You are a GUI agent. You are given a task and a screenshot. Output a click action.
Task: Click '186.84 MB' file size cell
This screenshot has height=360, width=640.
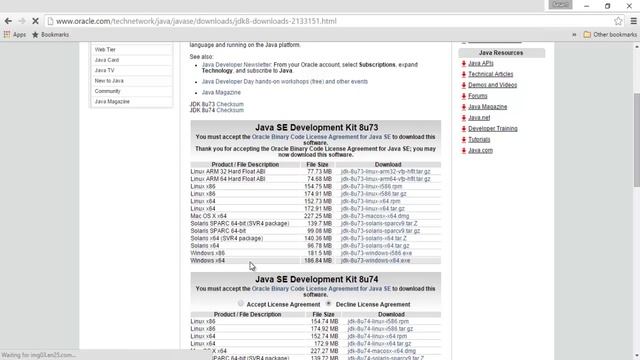(x=318, y=260)
